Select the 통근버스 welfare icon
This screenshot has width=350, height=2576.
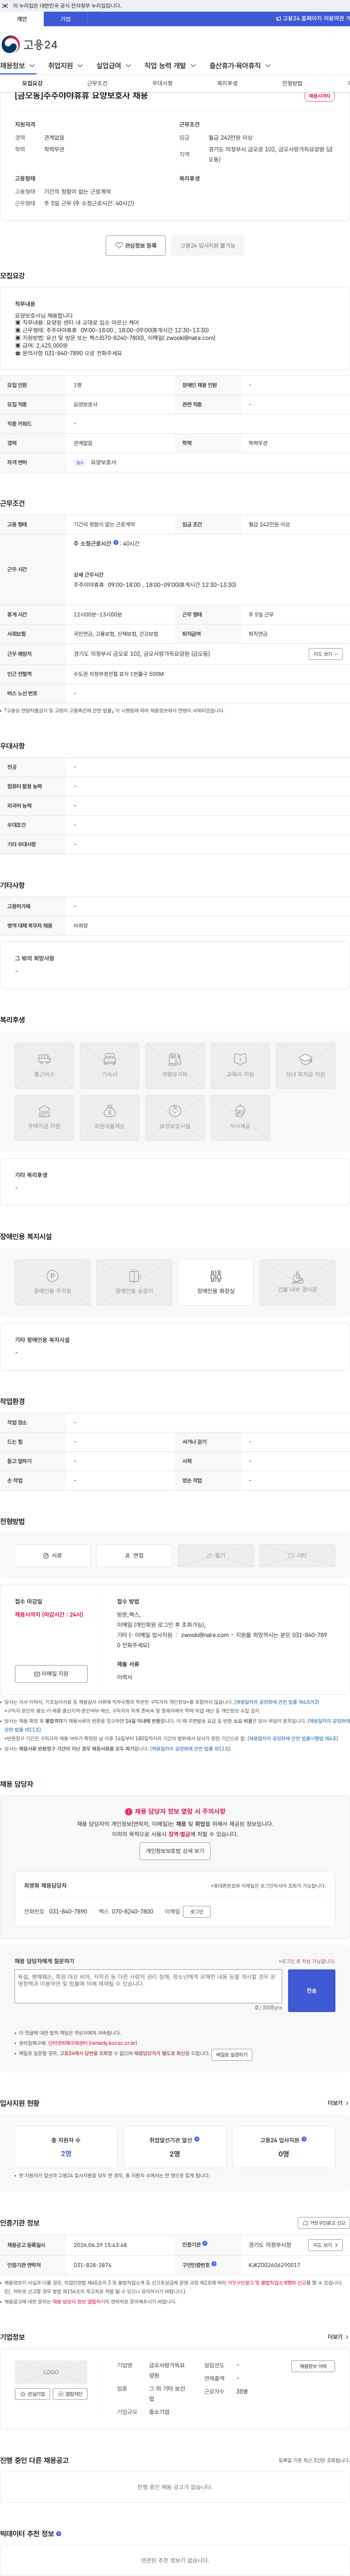(x=44, y=1066)
